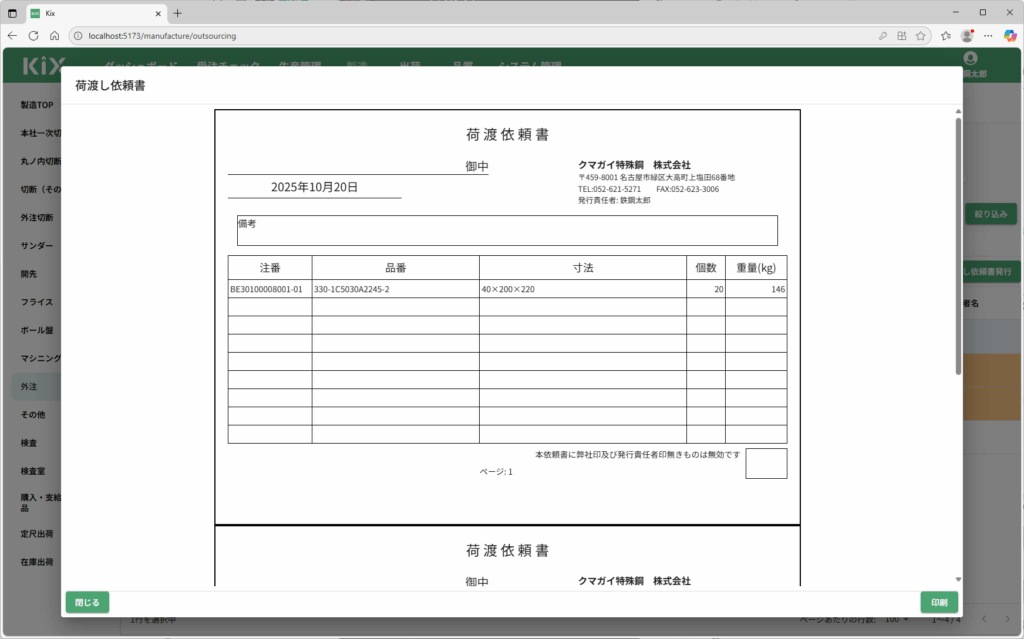Open the new tab plus button
The width and height of the screenshot is (1024, 639).
pyautogui.click(x=178, y=13)
